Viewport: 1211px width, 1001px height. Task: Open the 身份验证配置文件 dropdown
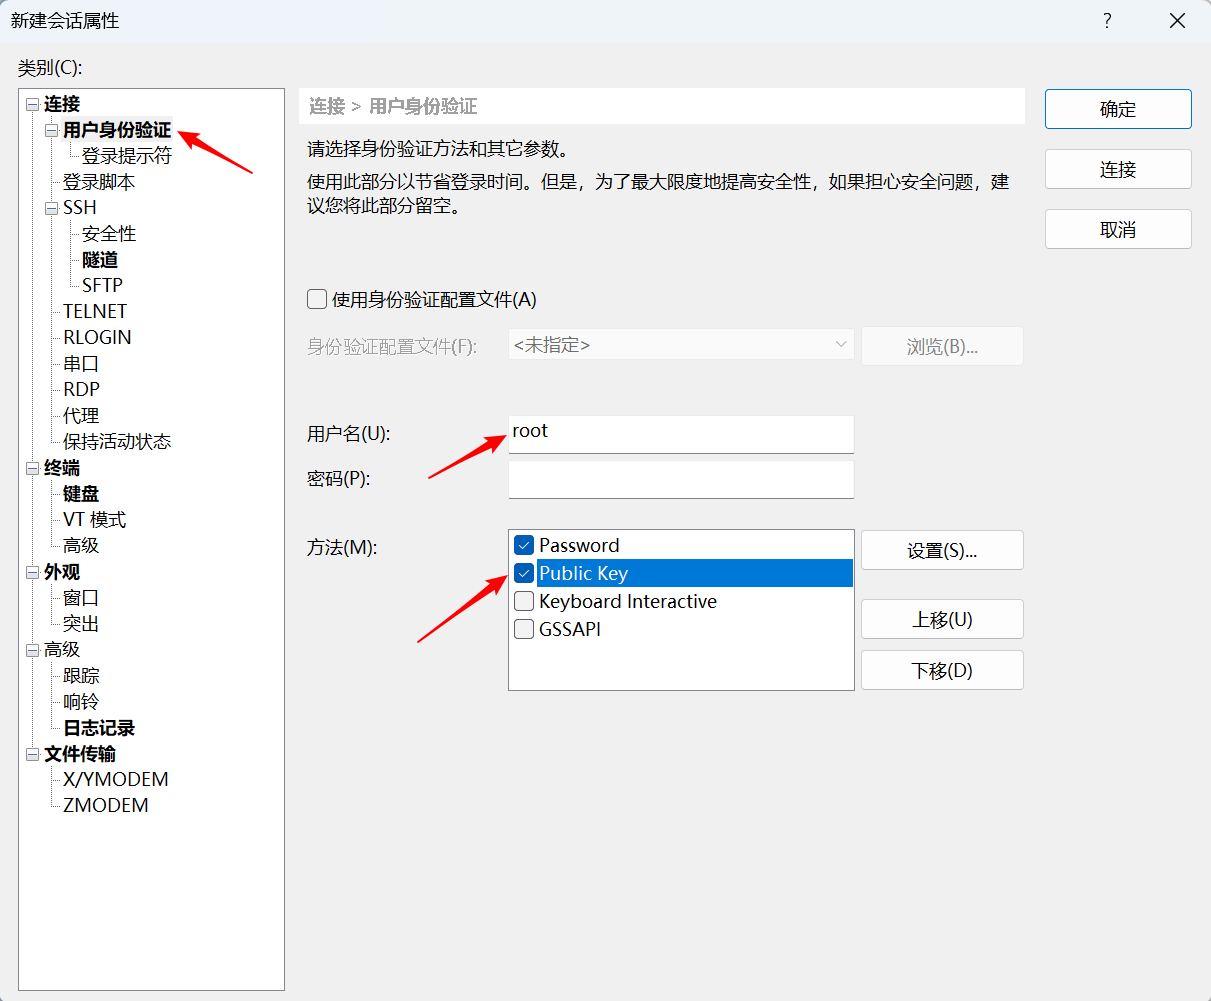coord(680,345)
